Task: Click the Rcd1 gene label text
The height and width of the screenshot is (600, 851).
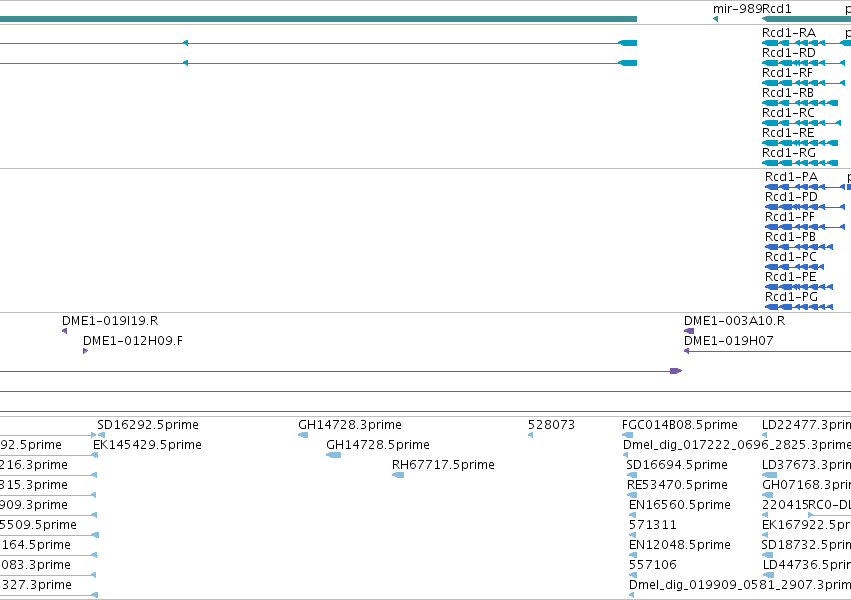Action: (x=777, y=9)
